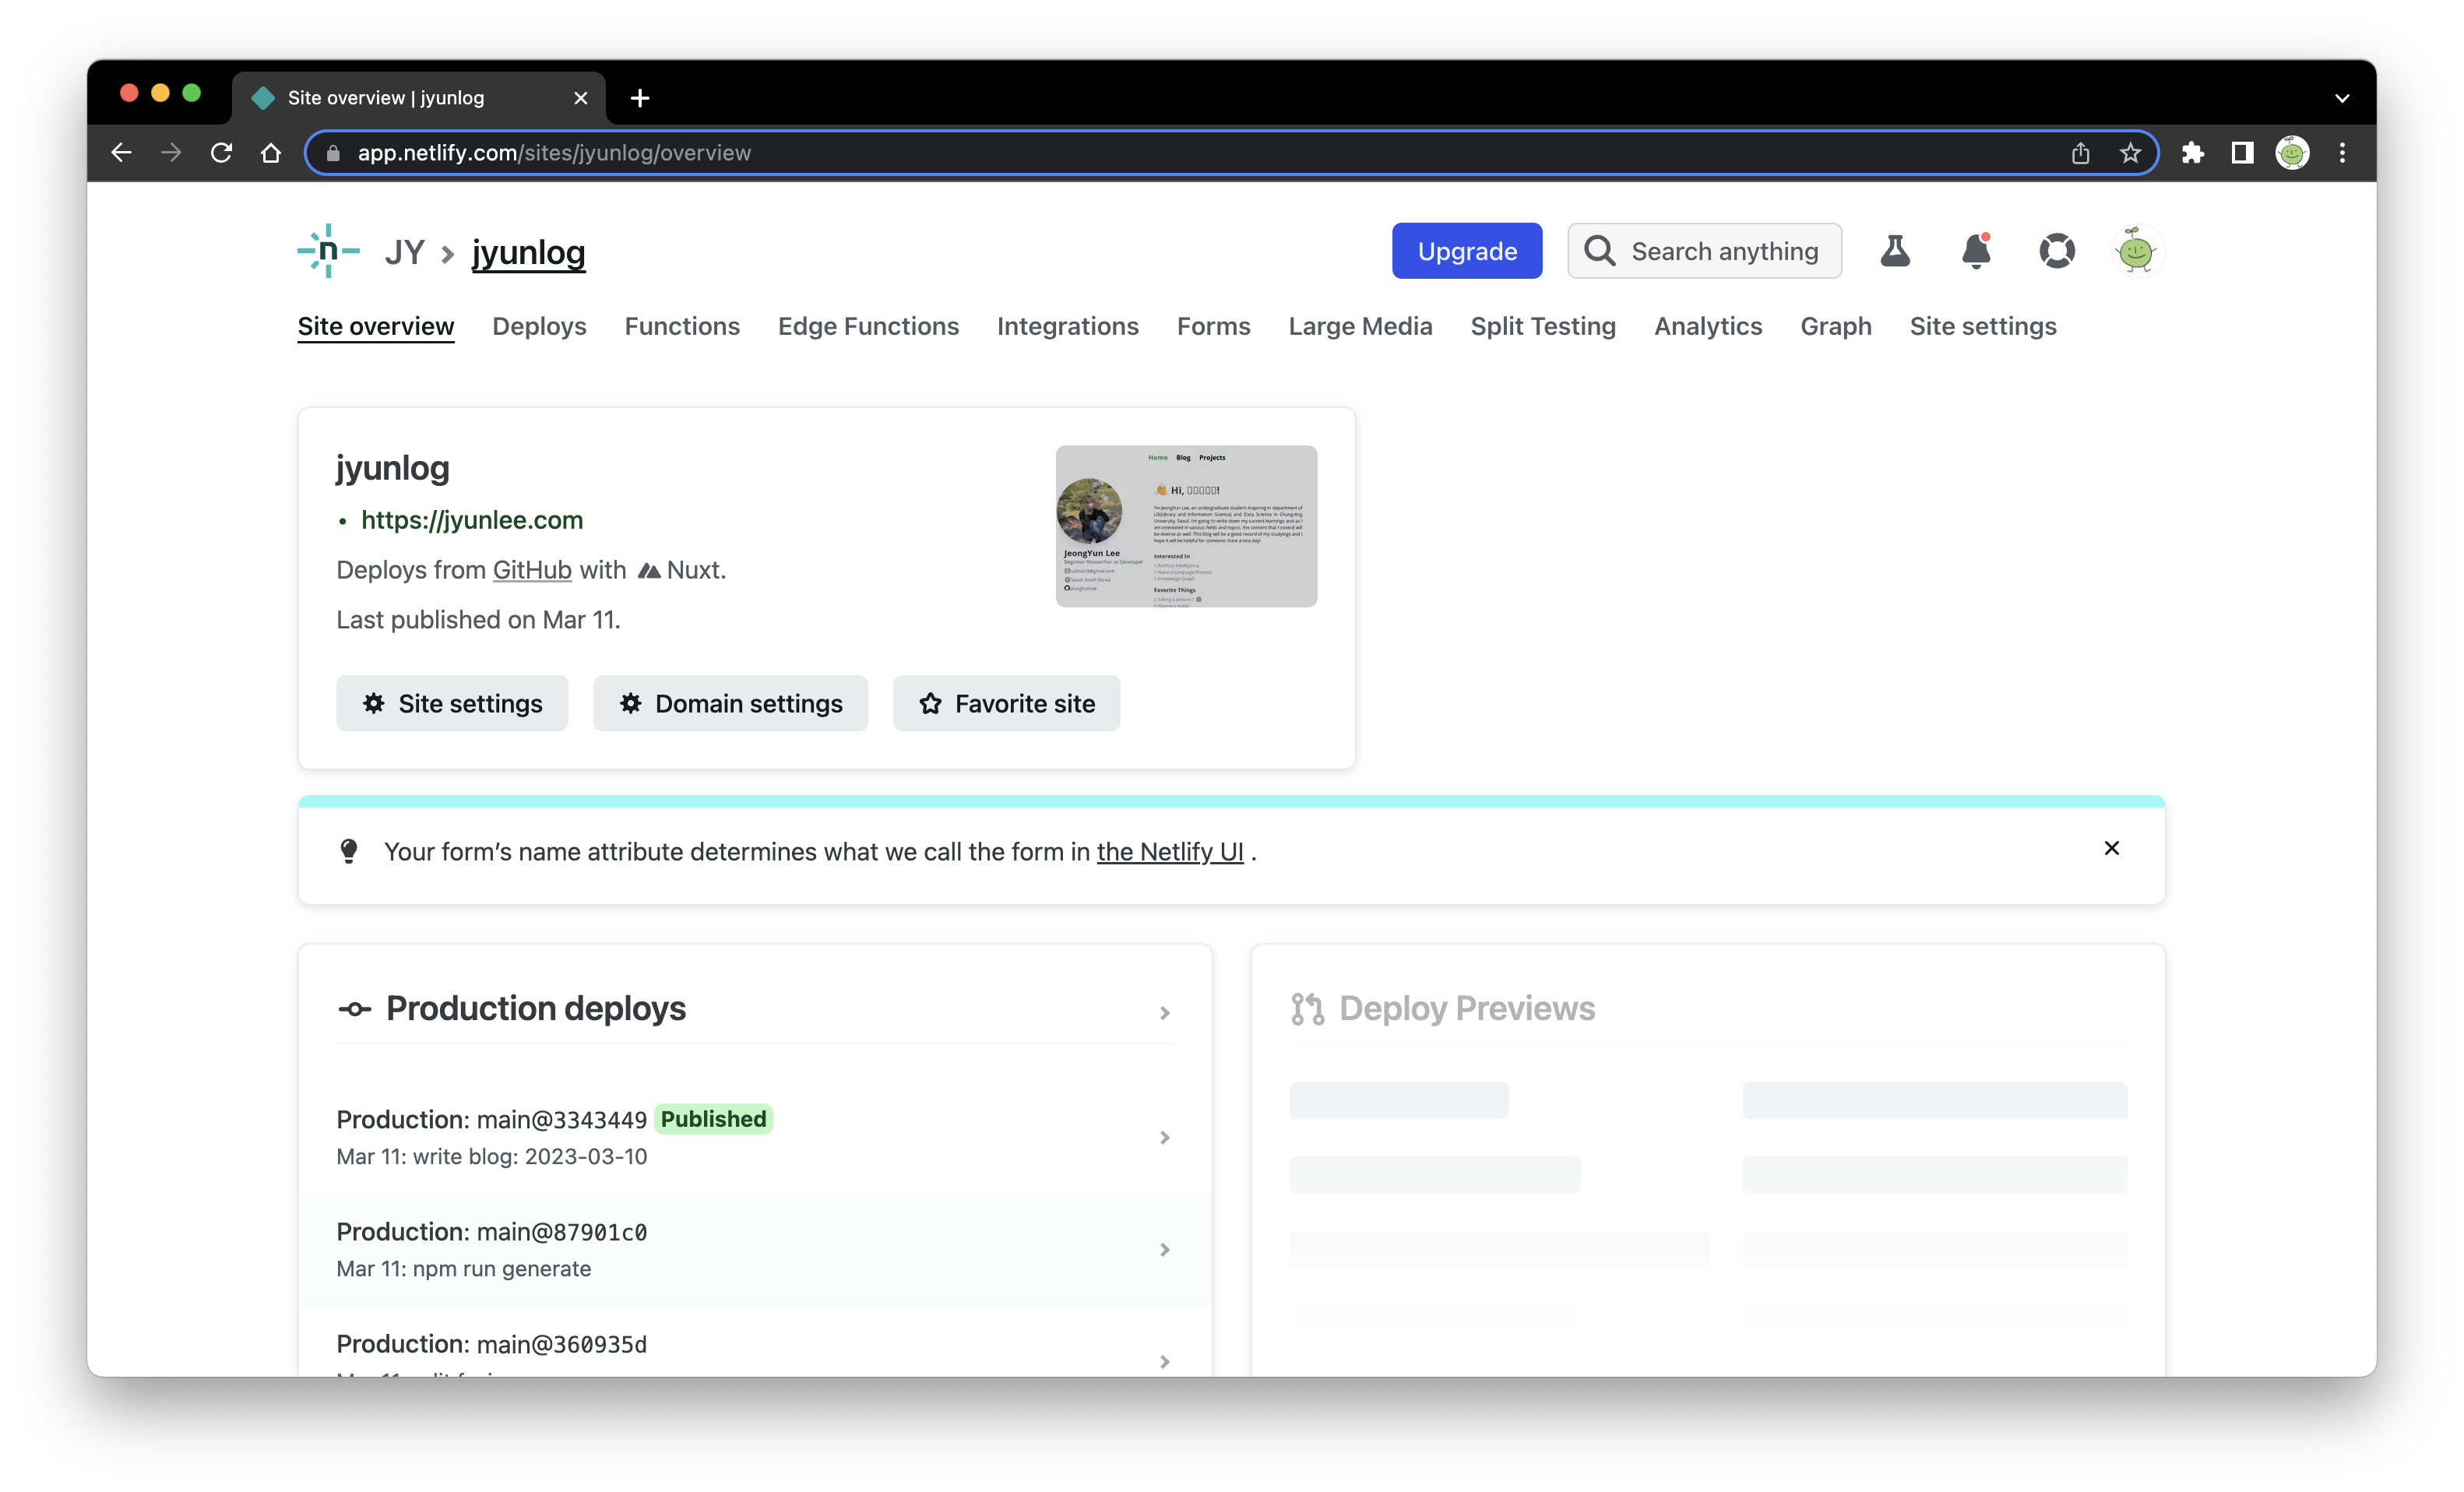Click the jyunlog site card title
Viewport: 2464px width, 1492px height.
393,467
